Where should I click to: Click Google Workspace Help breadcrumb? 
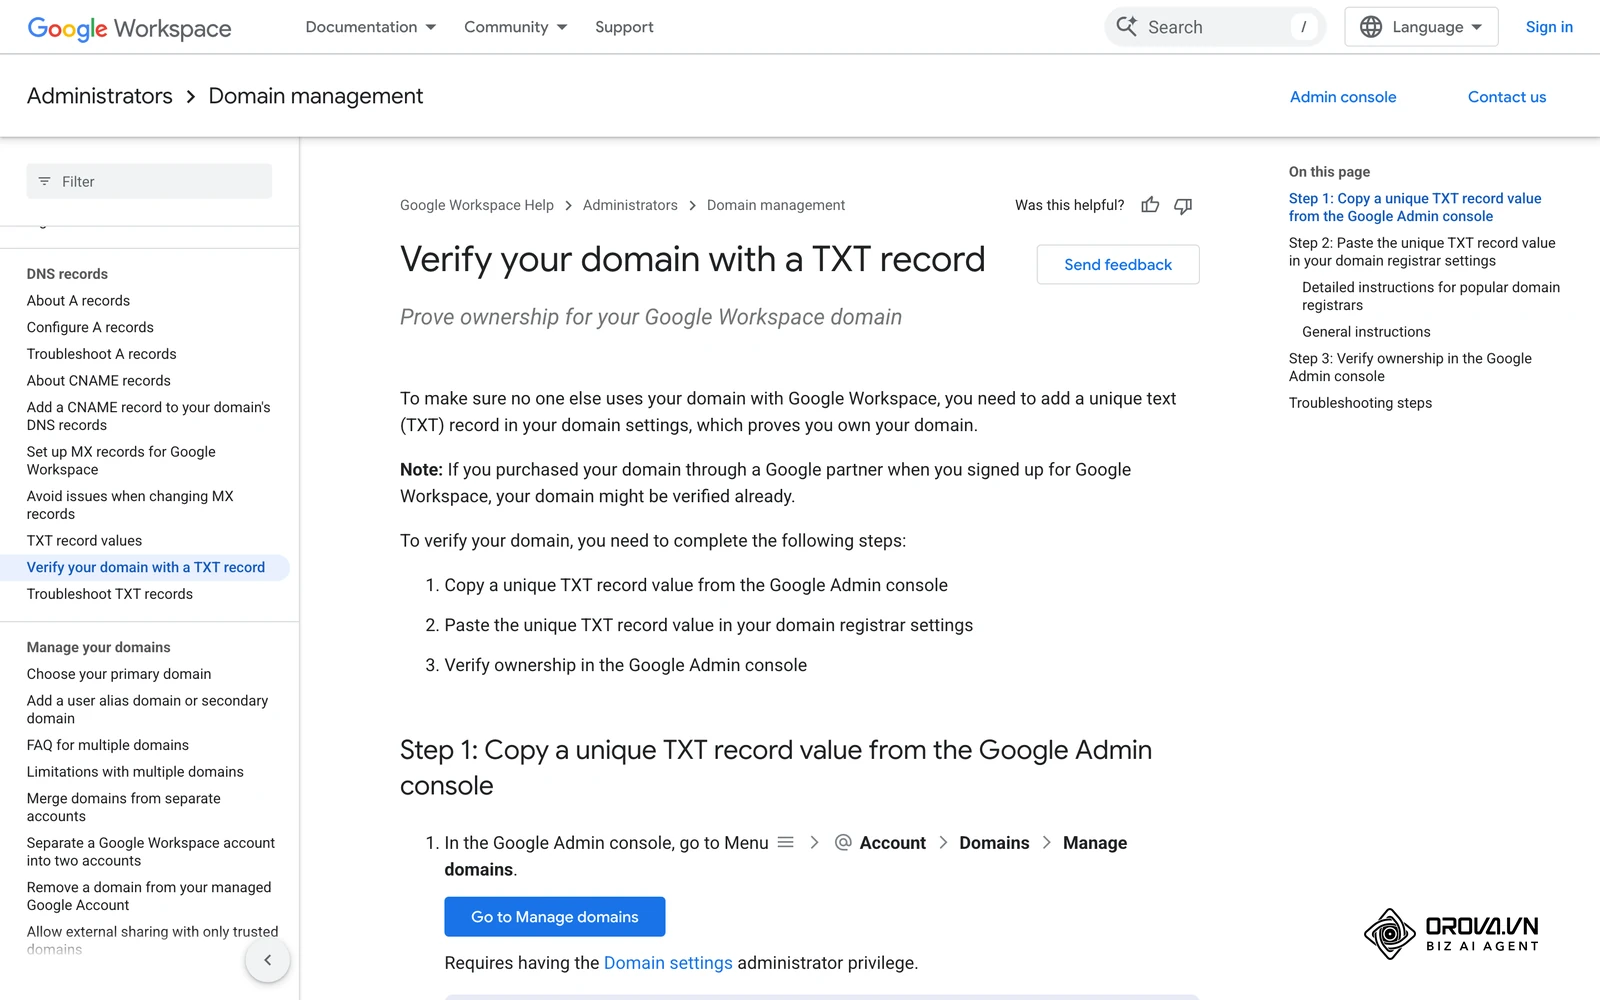[x=477, y=205]
